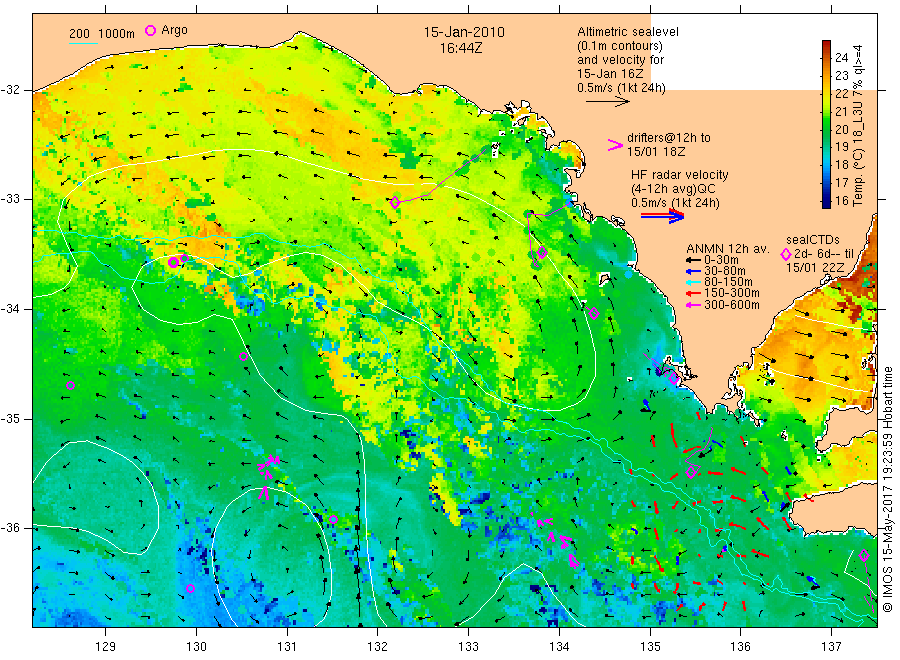Click the '200 1000m' isobath label
The width and height of the screenshot is (900, 660).
point(102,34)
